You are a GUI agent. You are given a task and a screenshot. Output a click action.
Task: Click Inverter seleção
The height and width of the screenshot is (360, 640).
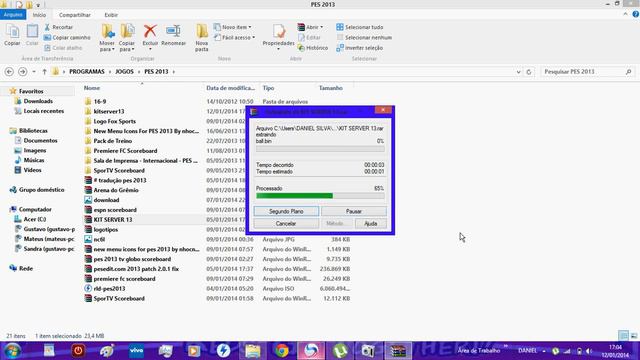click(360, 48)
